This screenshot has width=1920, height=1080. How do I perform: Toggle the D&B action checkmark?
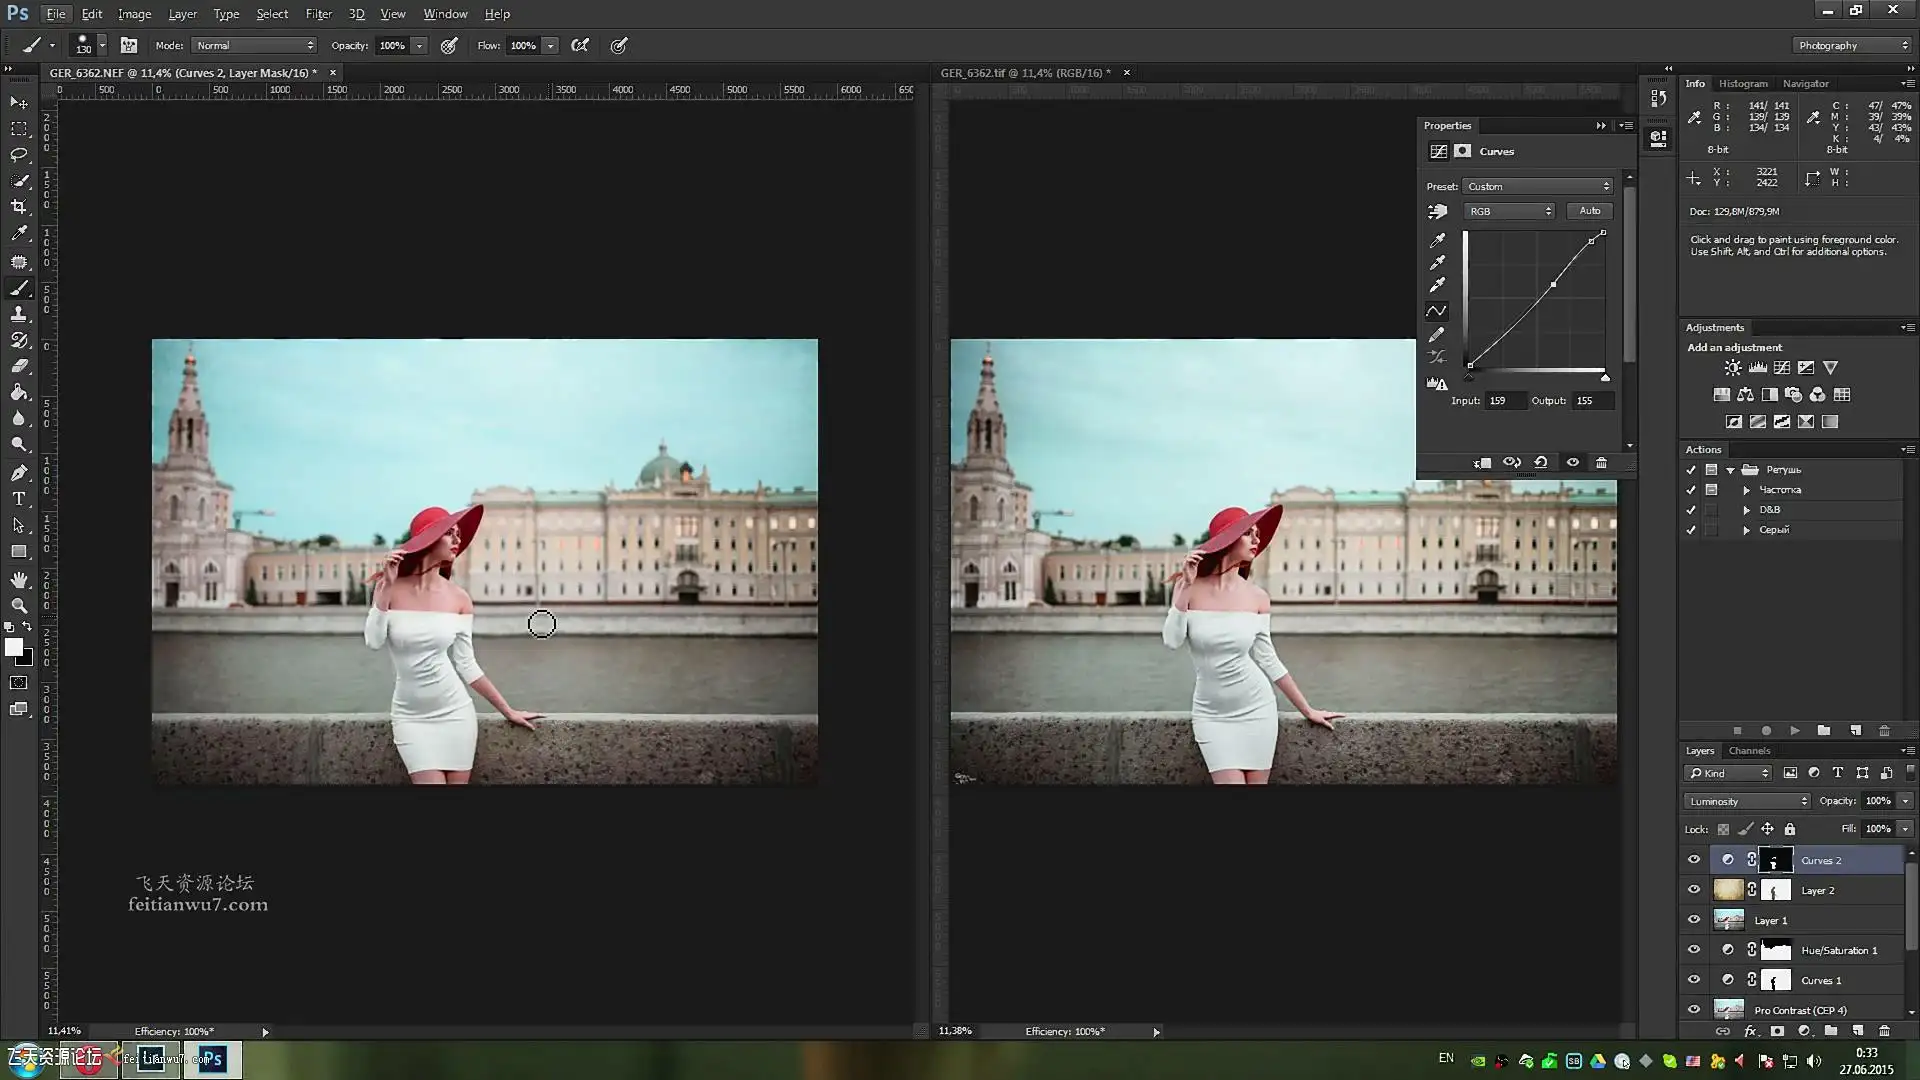[1691, 510]
